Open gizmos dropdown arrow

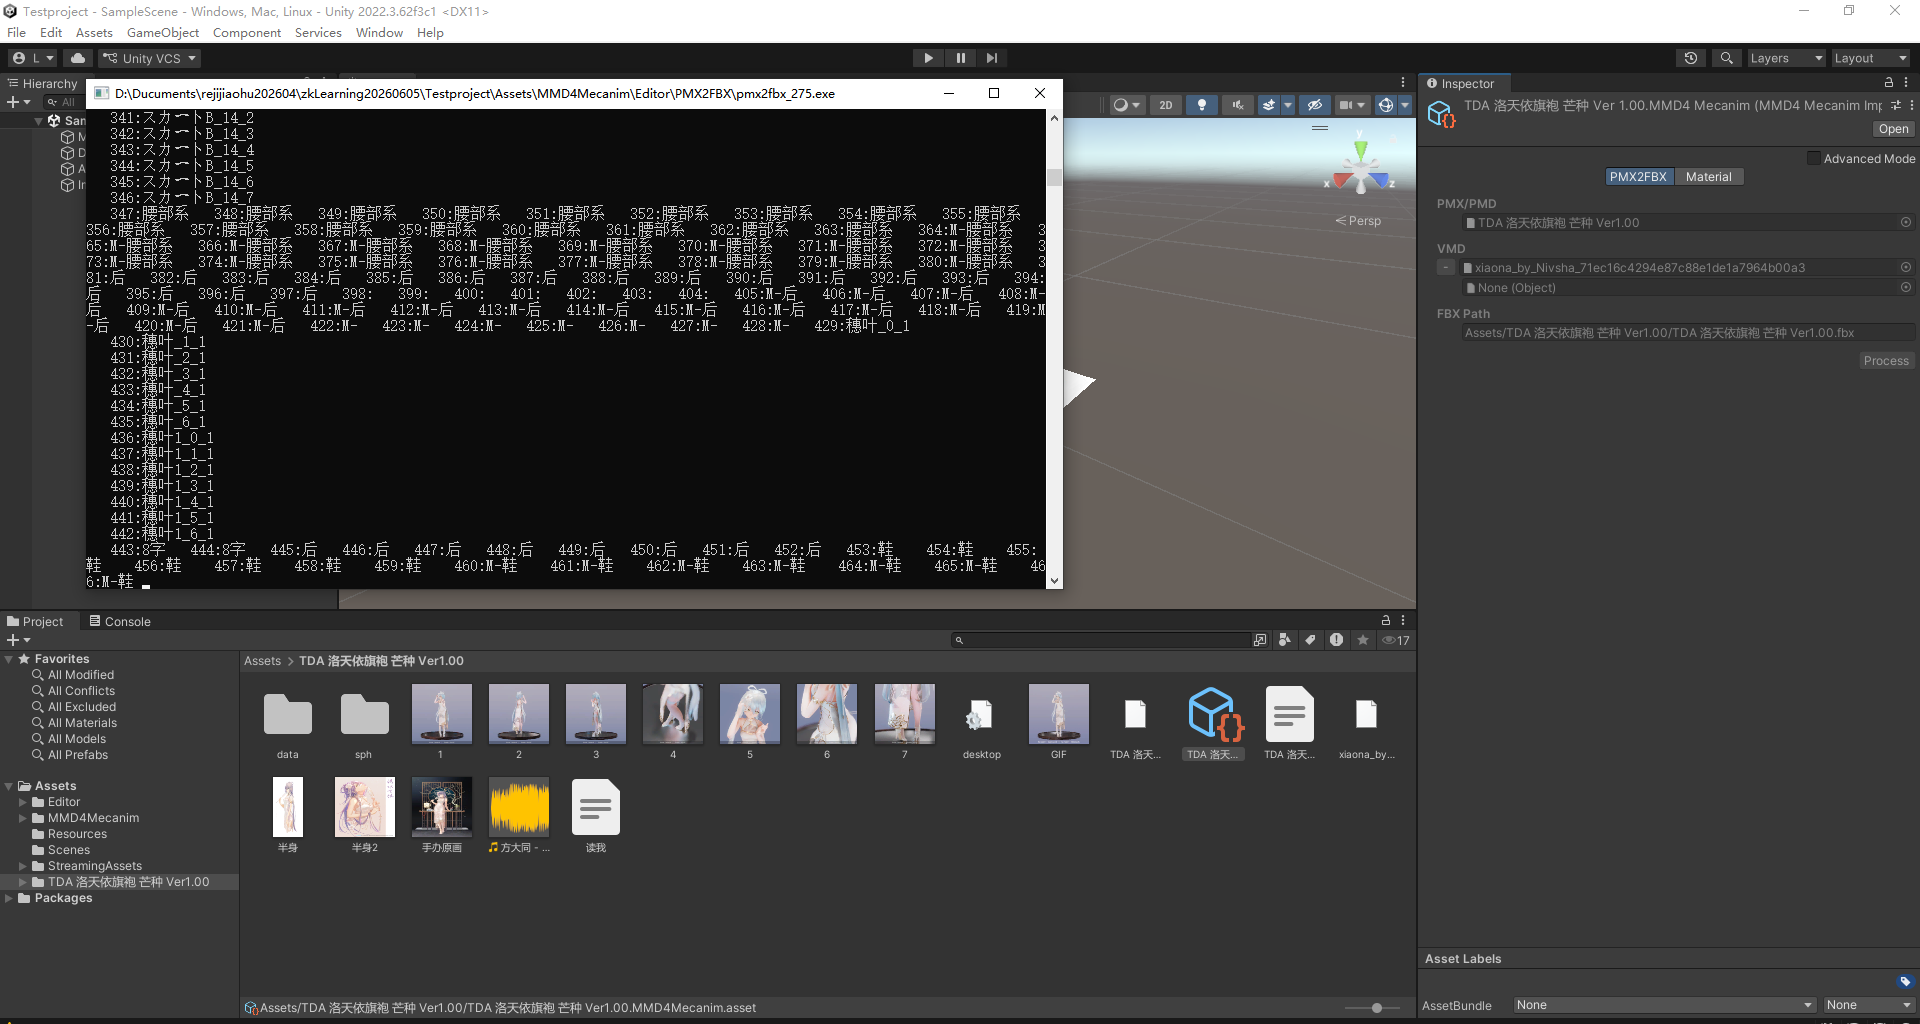tap(1404, 105)
